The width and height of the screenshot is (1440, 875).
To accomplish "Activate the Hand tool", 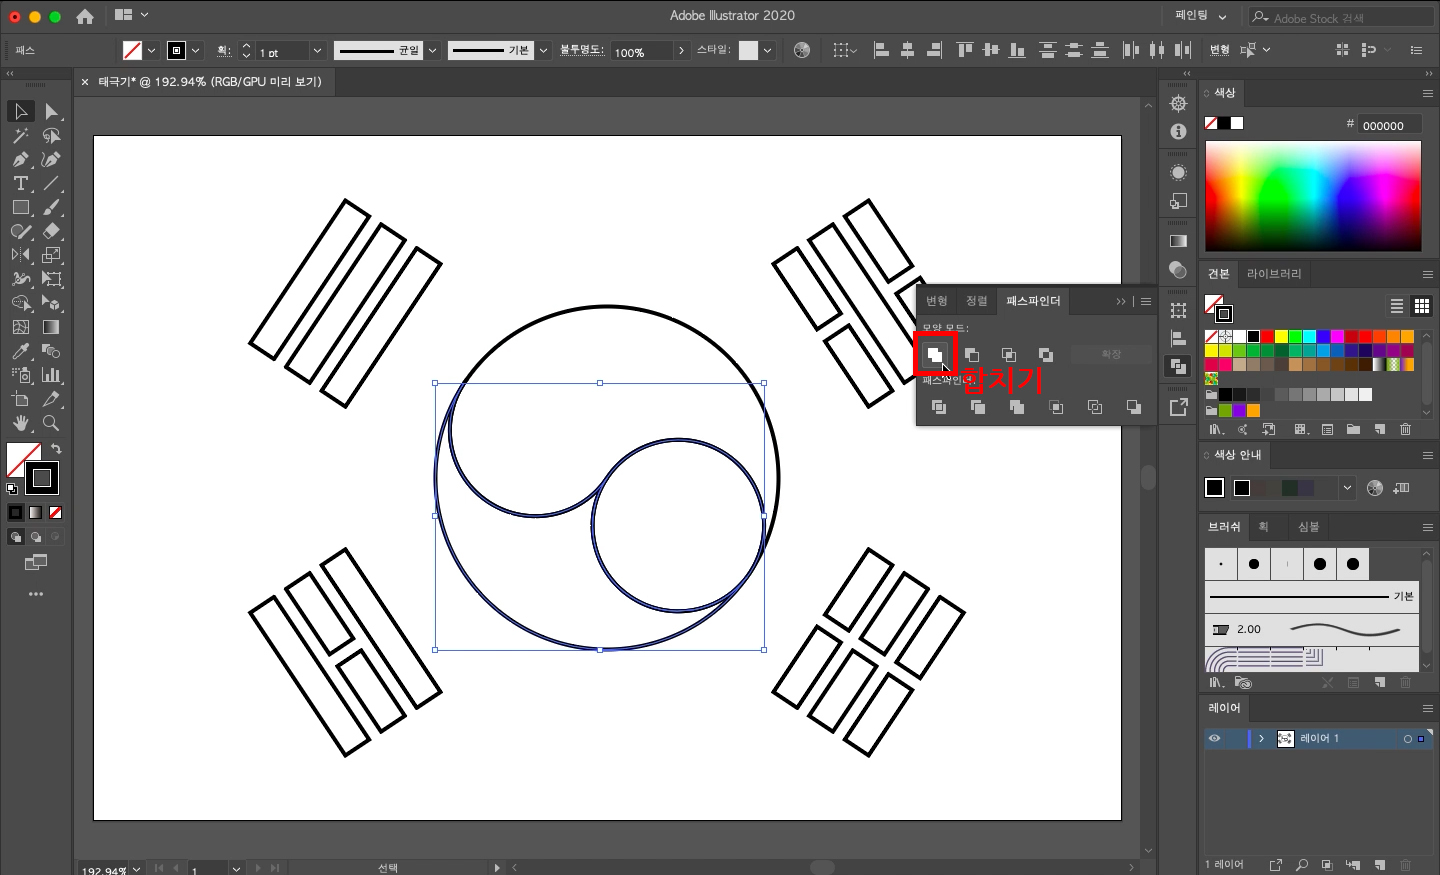I will click(20, 423).
